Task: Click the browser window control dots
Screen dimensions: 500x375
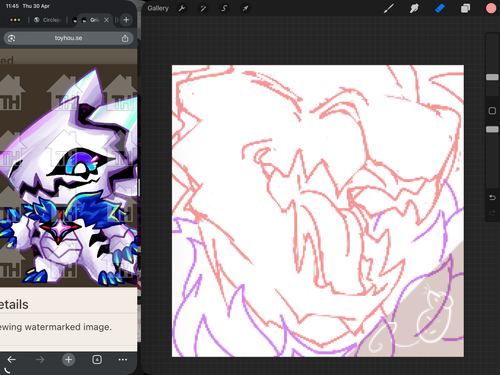Action: (x=15, y=20)
